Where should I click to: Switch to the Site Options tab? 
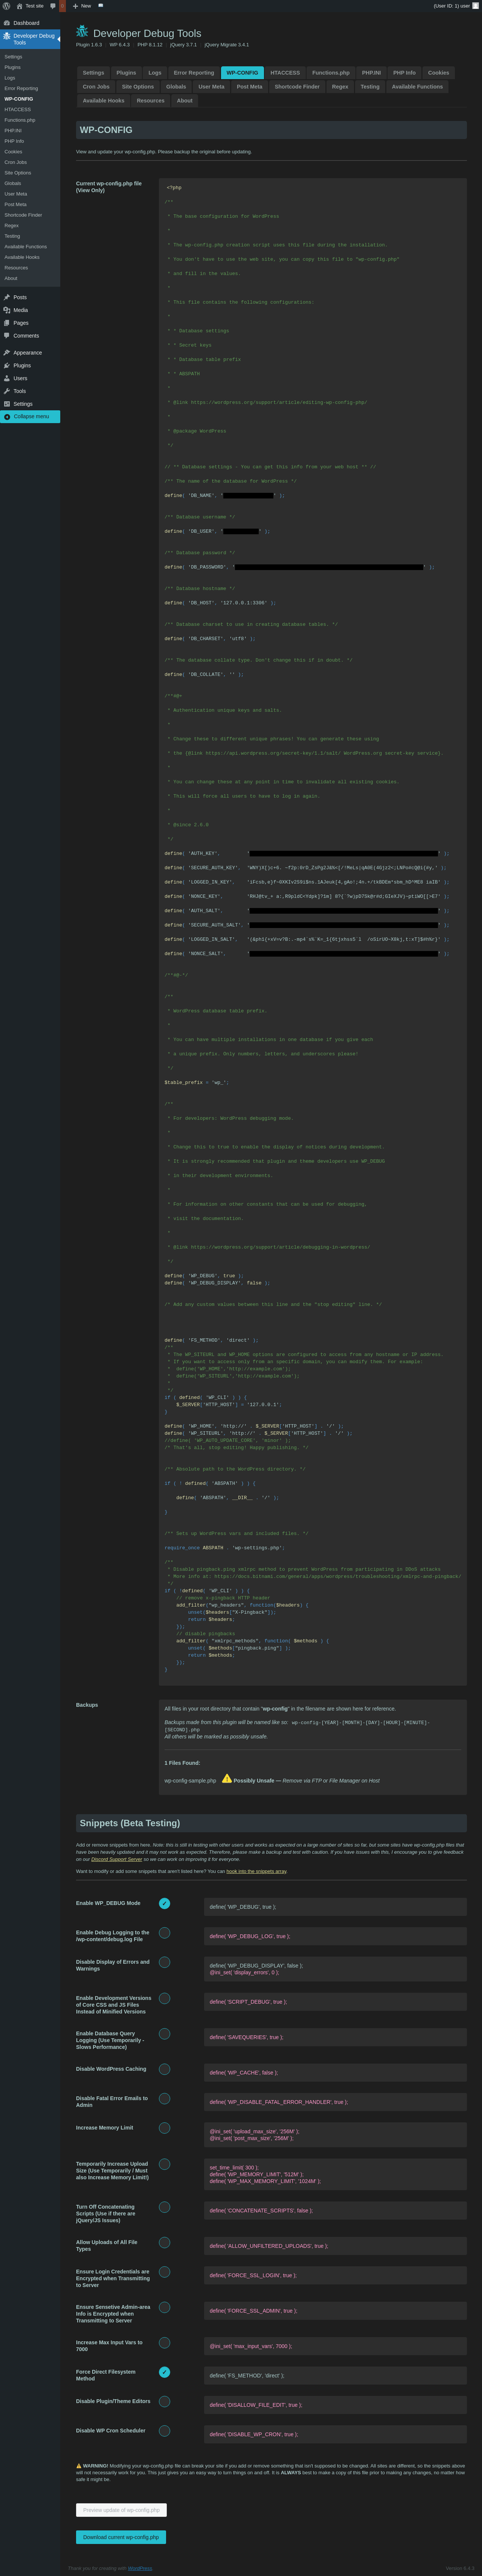[138, 87]
